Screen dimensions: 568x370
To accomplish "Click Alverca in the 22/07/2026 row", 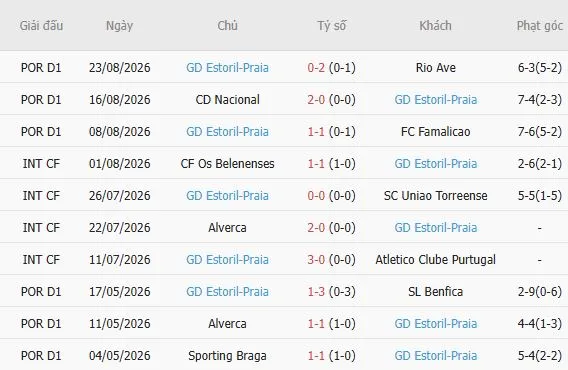I will click(227, 228).
